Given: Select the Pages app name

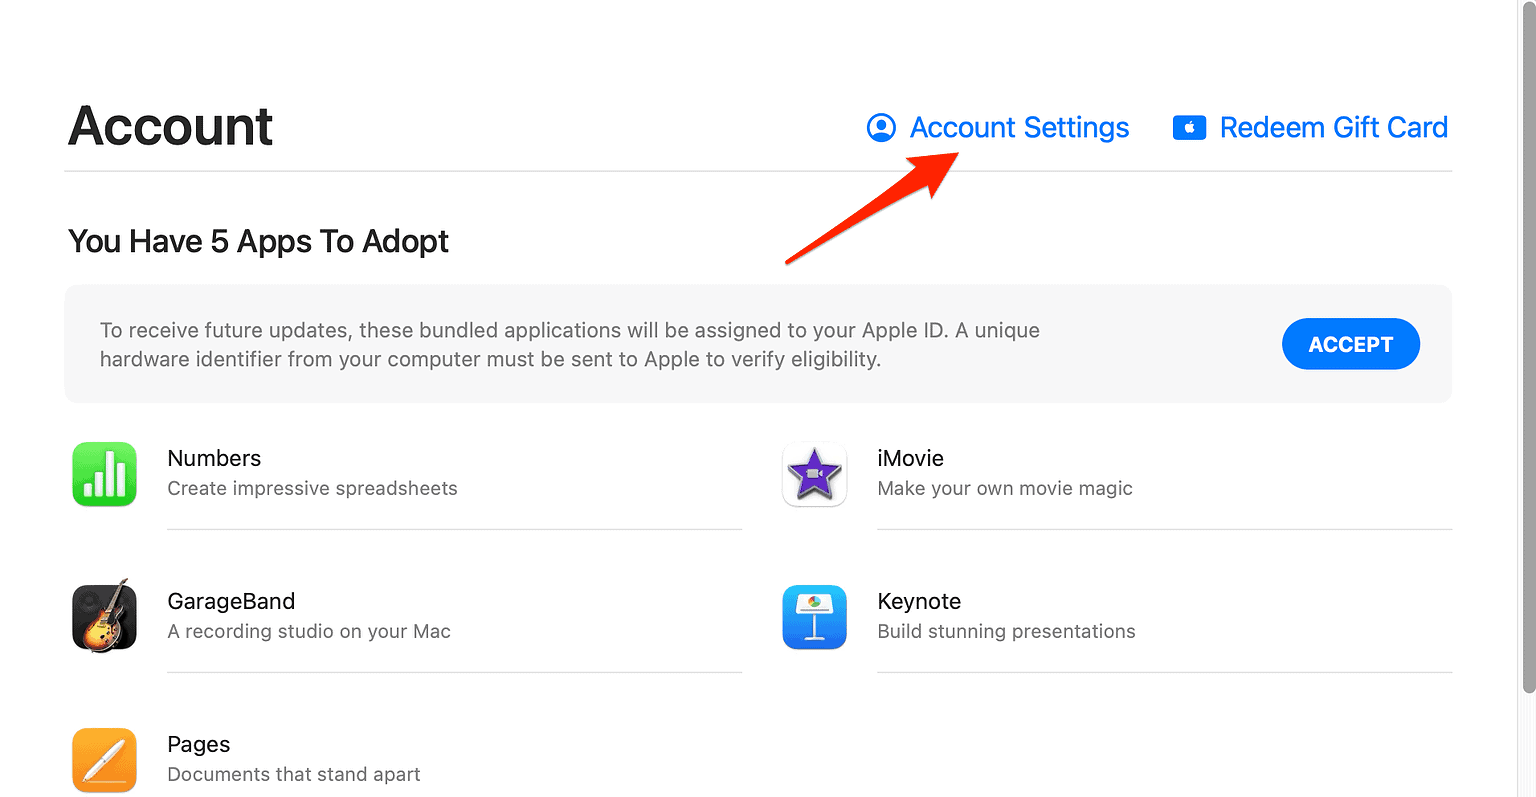Looking at the screenshot, I should tap(198, 744).
